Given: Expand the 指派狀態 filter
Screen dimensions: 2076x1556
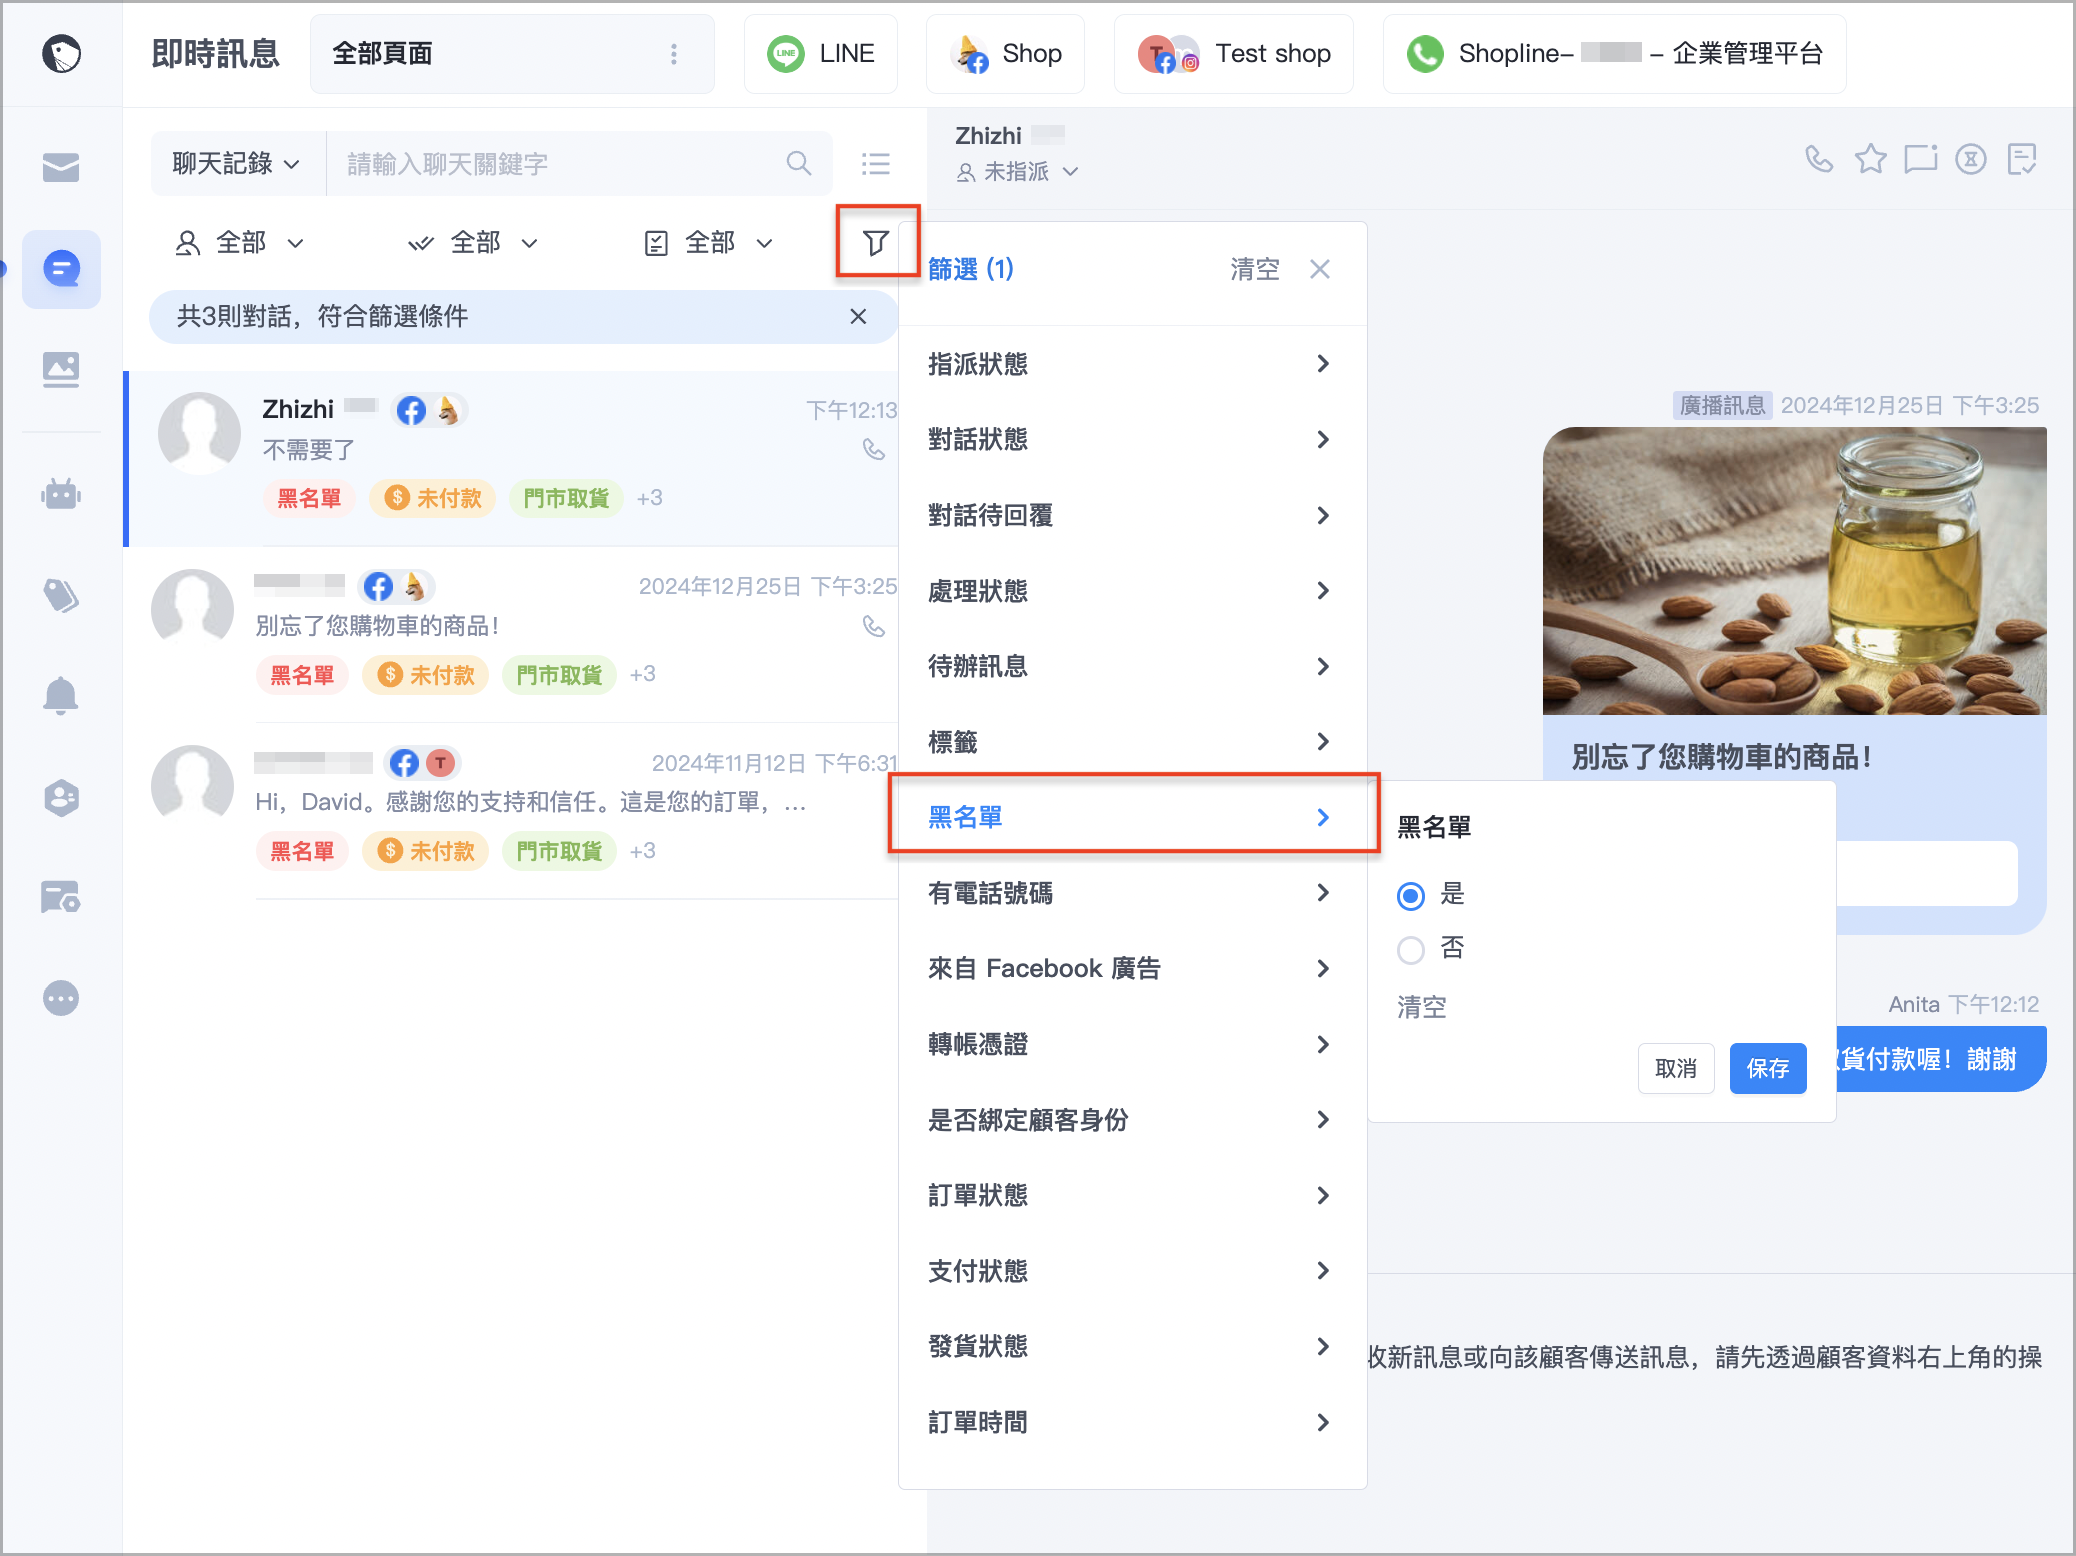Looking at the screenshot, I should 1131,364.
